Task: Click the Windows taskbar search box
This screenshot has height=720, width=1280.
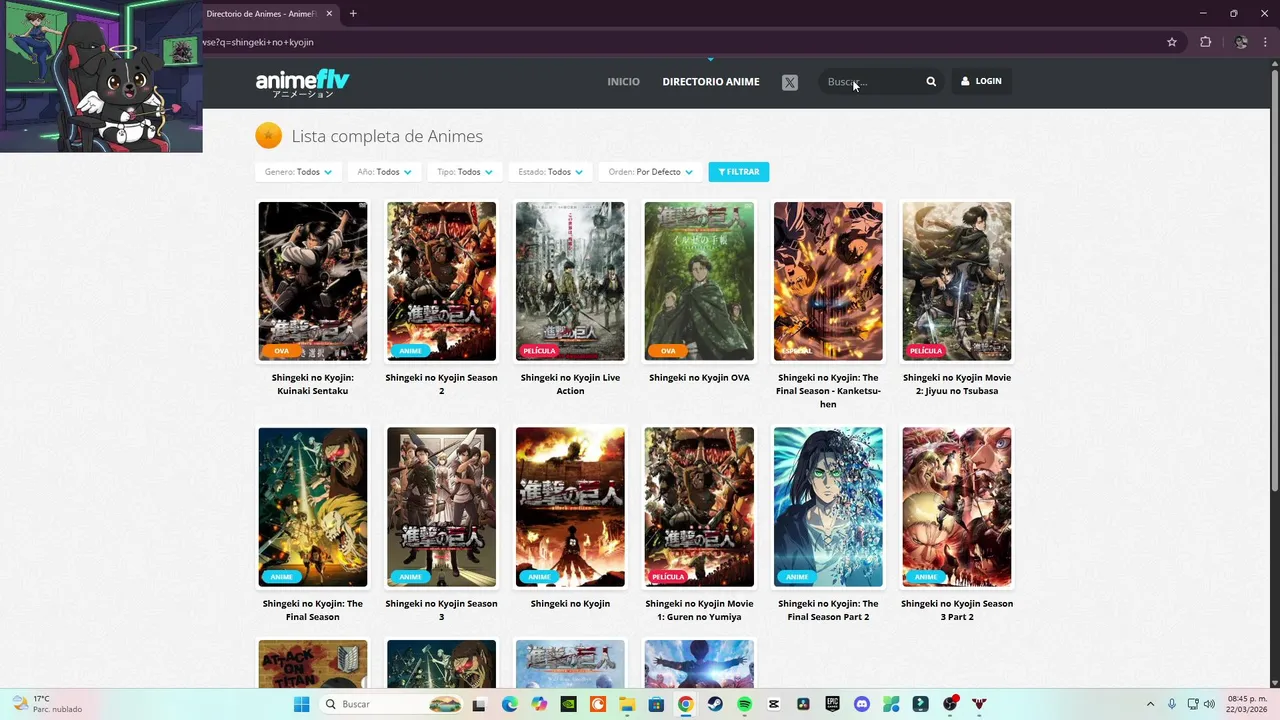Action: pos(390,704)
